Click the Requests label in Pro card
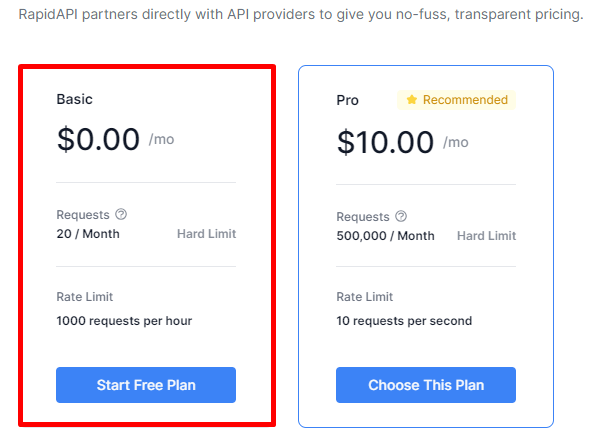591x440 pixels. click(x=363, y=217)
